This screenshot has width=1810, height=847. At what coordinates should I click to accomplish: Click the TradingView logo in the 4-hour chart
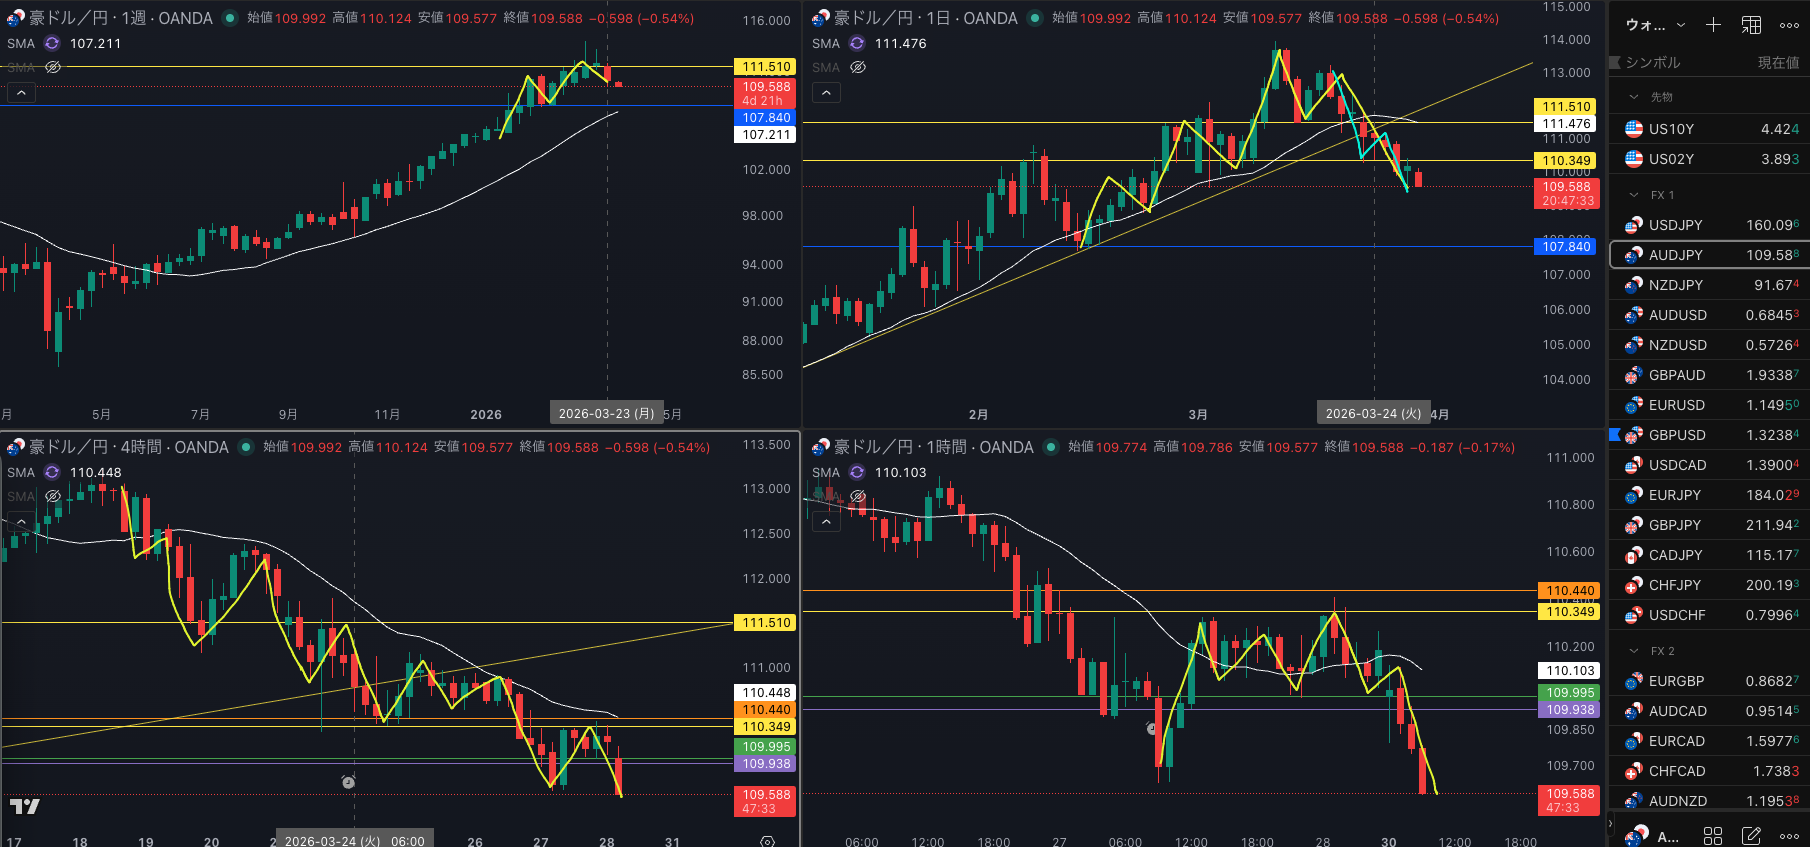pyautogui.click(x=25, y=806)
